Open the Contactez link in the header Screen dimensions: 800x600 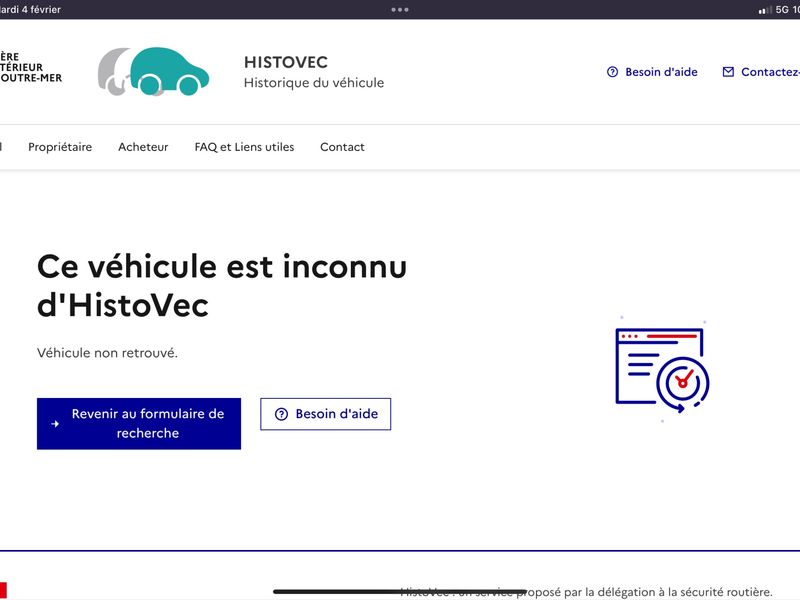(761, 72)
